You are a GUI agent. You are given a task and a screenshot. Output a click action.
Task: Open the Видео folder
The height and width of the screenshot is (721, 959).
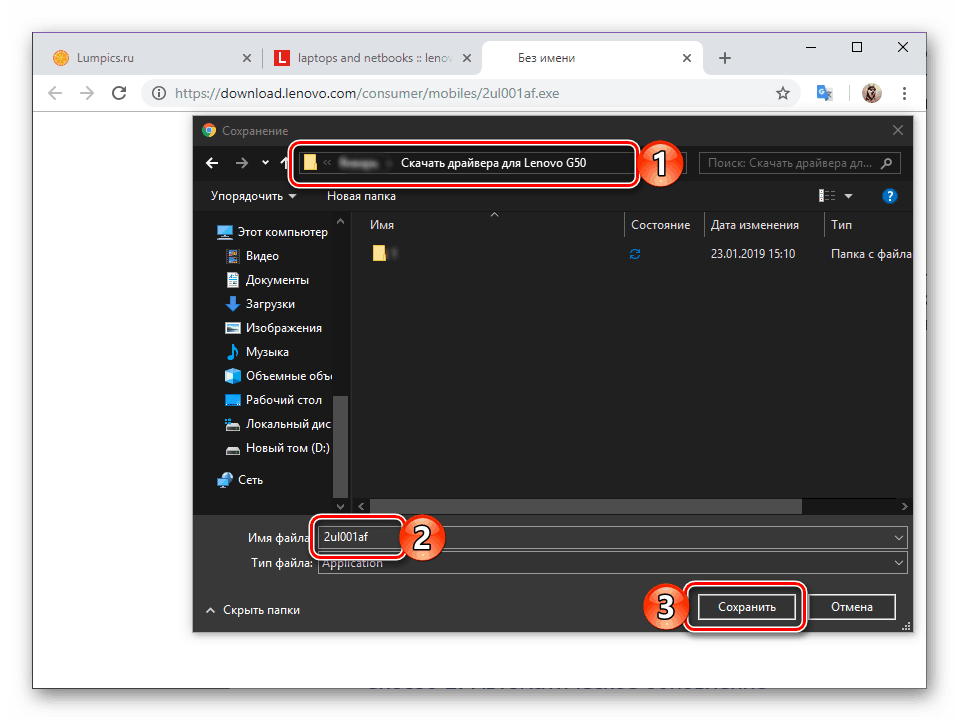click(x=253, y=256)
